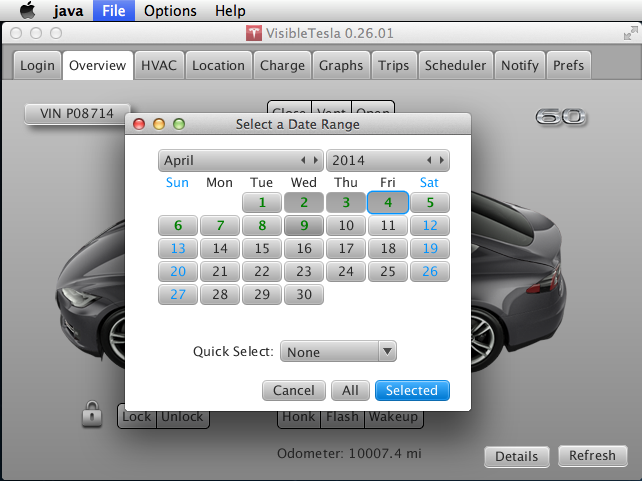Go to previous year arrow
The height and width of the screenshot is (481, 642).
click(429, 160)
